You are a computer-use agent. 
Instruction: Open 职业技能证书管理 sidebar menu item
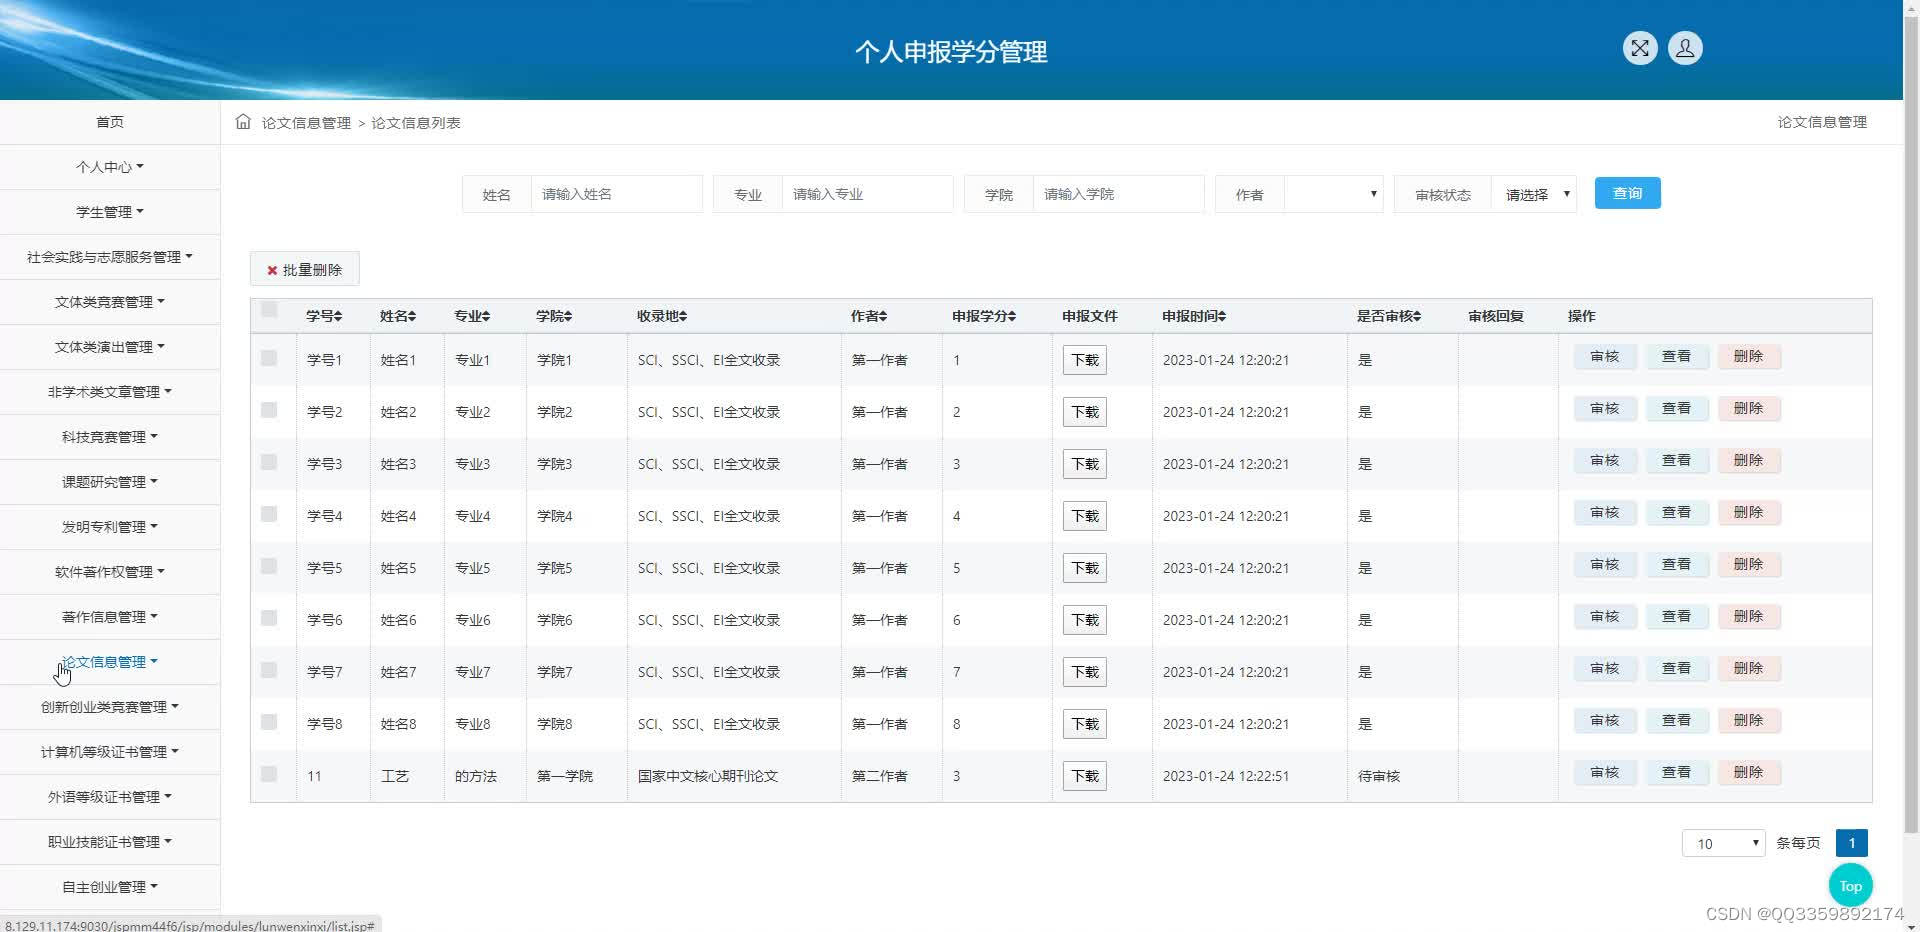(x=110, y=842)
